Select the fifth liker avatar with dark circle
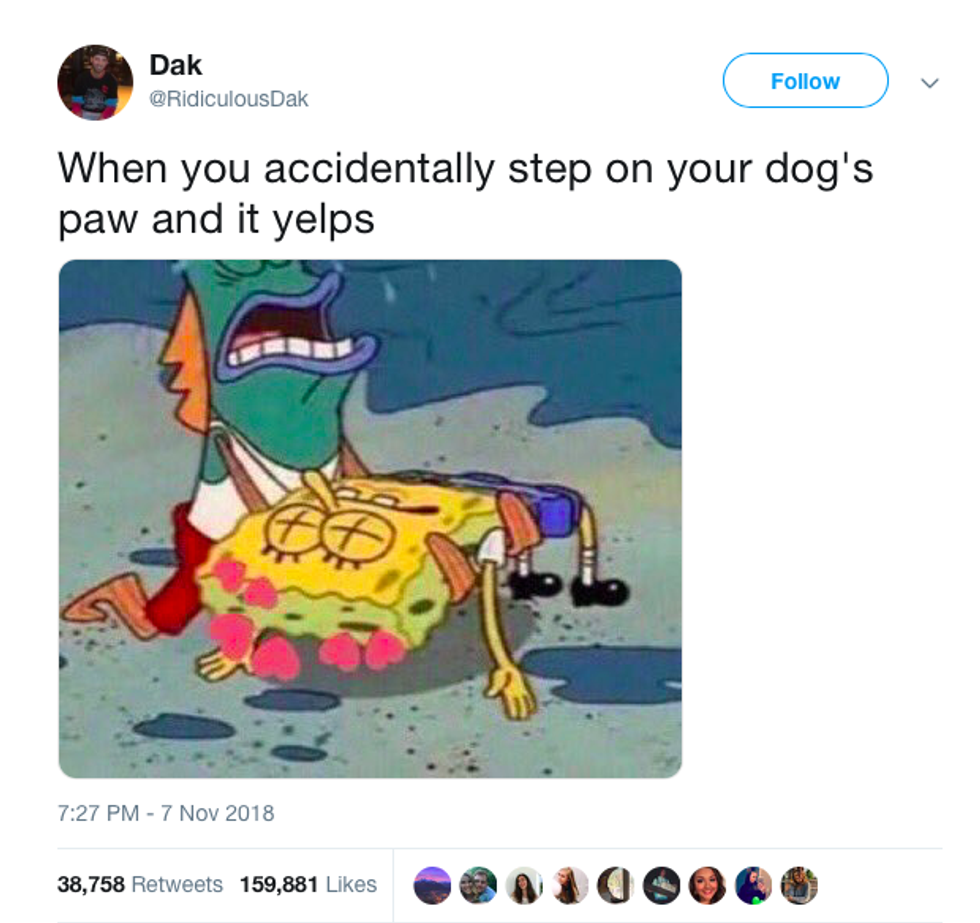This screenshot has height=923, width=980. (616, 886)
